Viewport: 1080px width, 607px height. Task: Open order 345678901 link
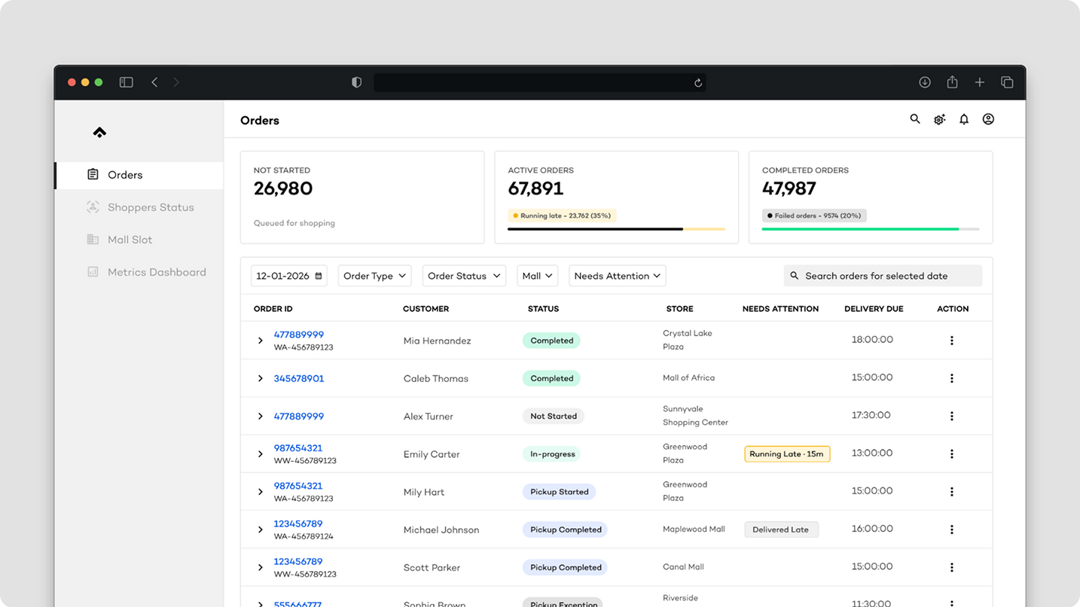(299, 379)
